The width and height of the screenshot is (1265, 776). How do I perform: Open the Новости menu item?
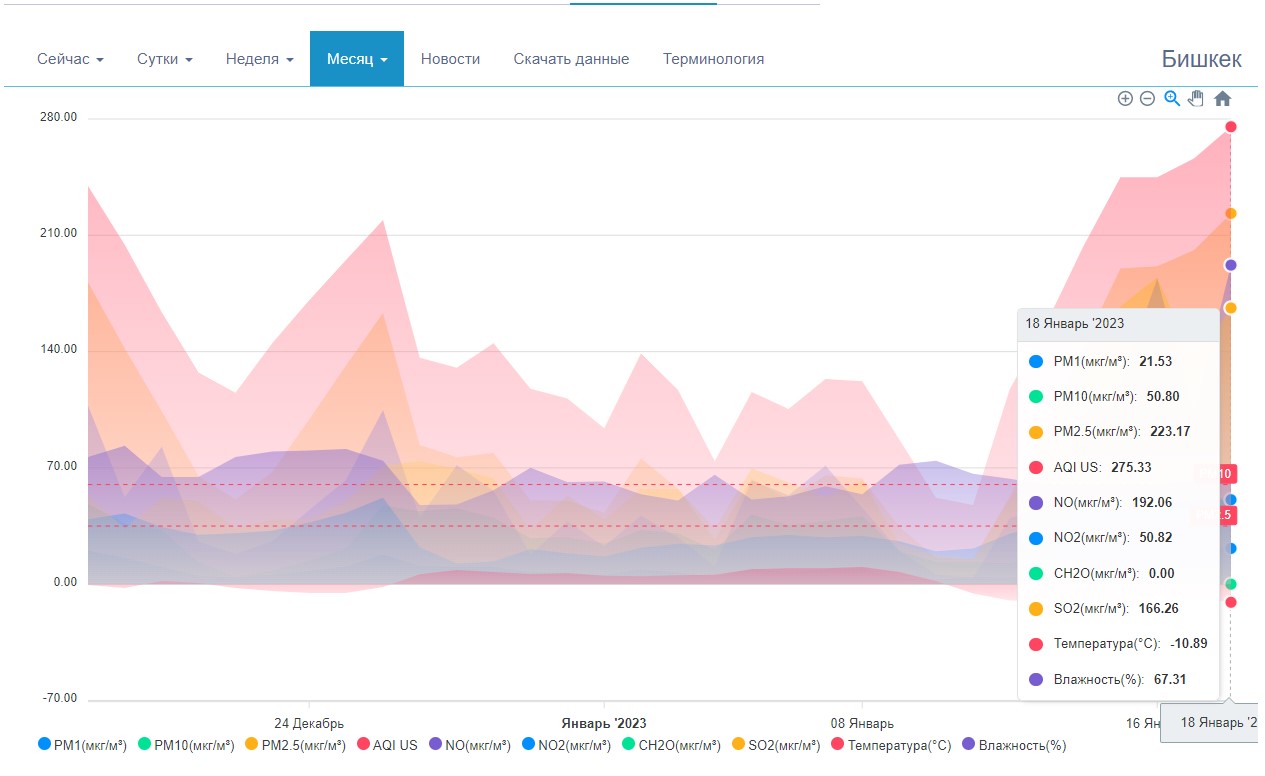450,59
